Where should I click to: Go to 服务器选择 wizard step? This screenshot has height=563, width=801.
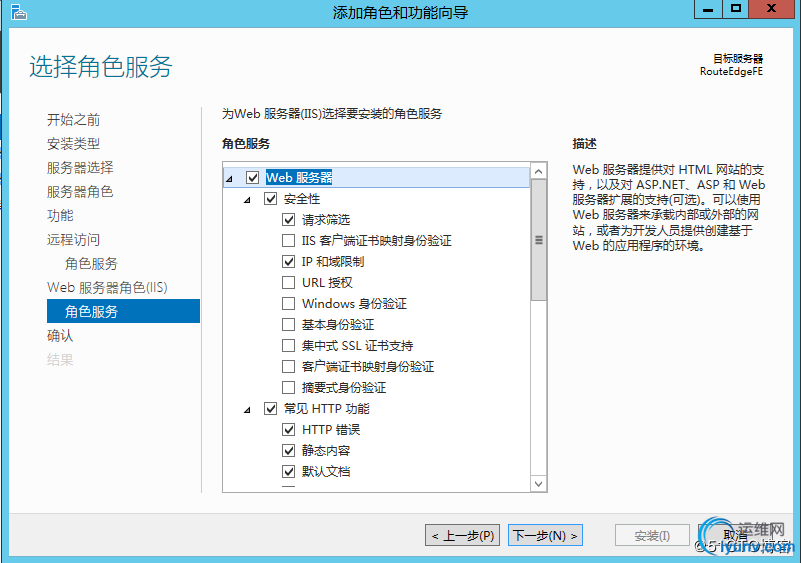[x=80, y=168]
